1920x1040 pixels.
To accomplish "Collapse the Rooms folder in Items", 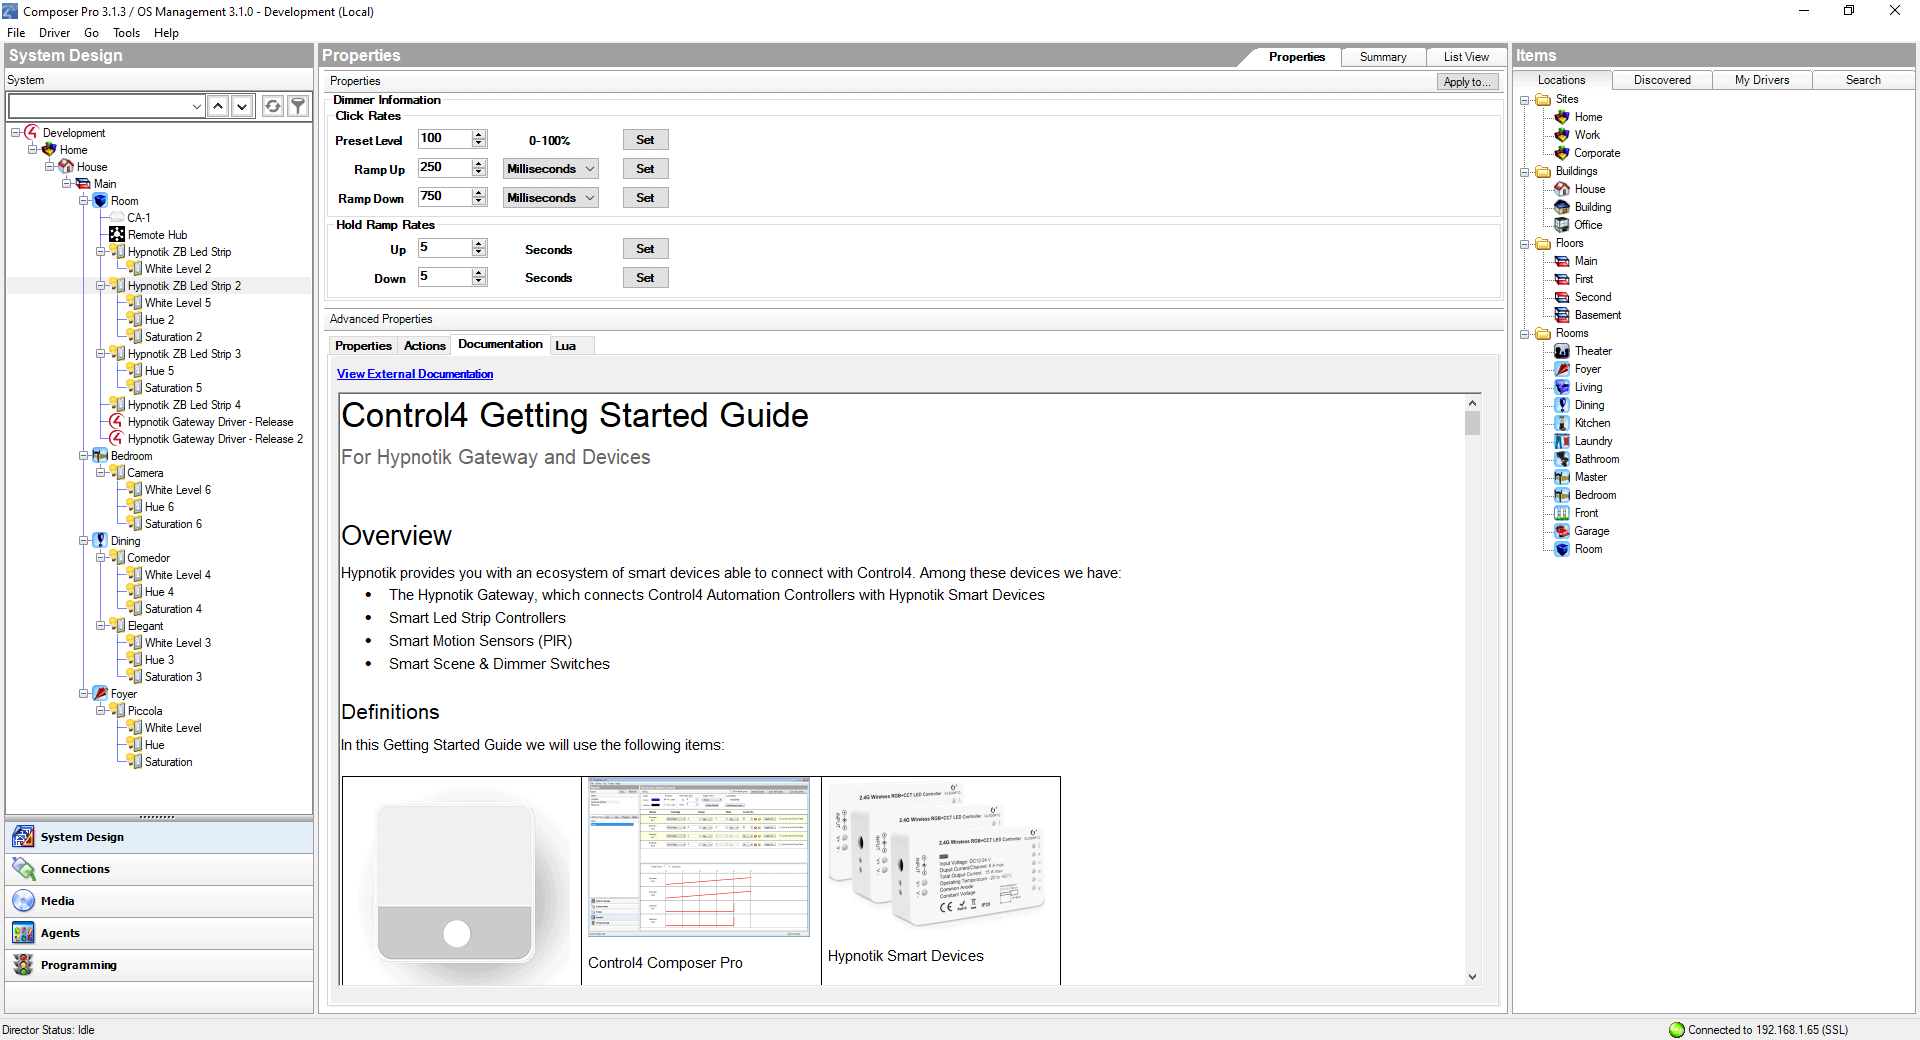I will pyautogui.click(x=1525, y=333).
